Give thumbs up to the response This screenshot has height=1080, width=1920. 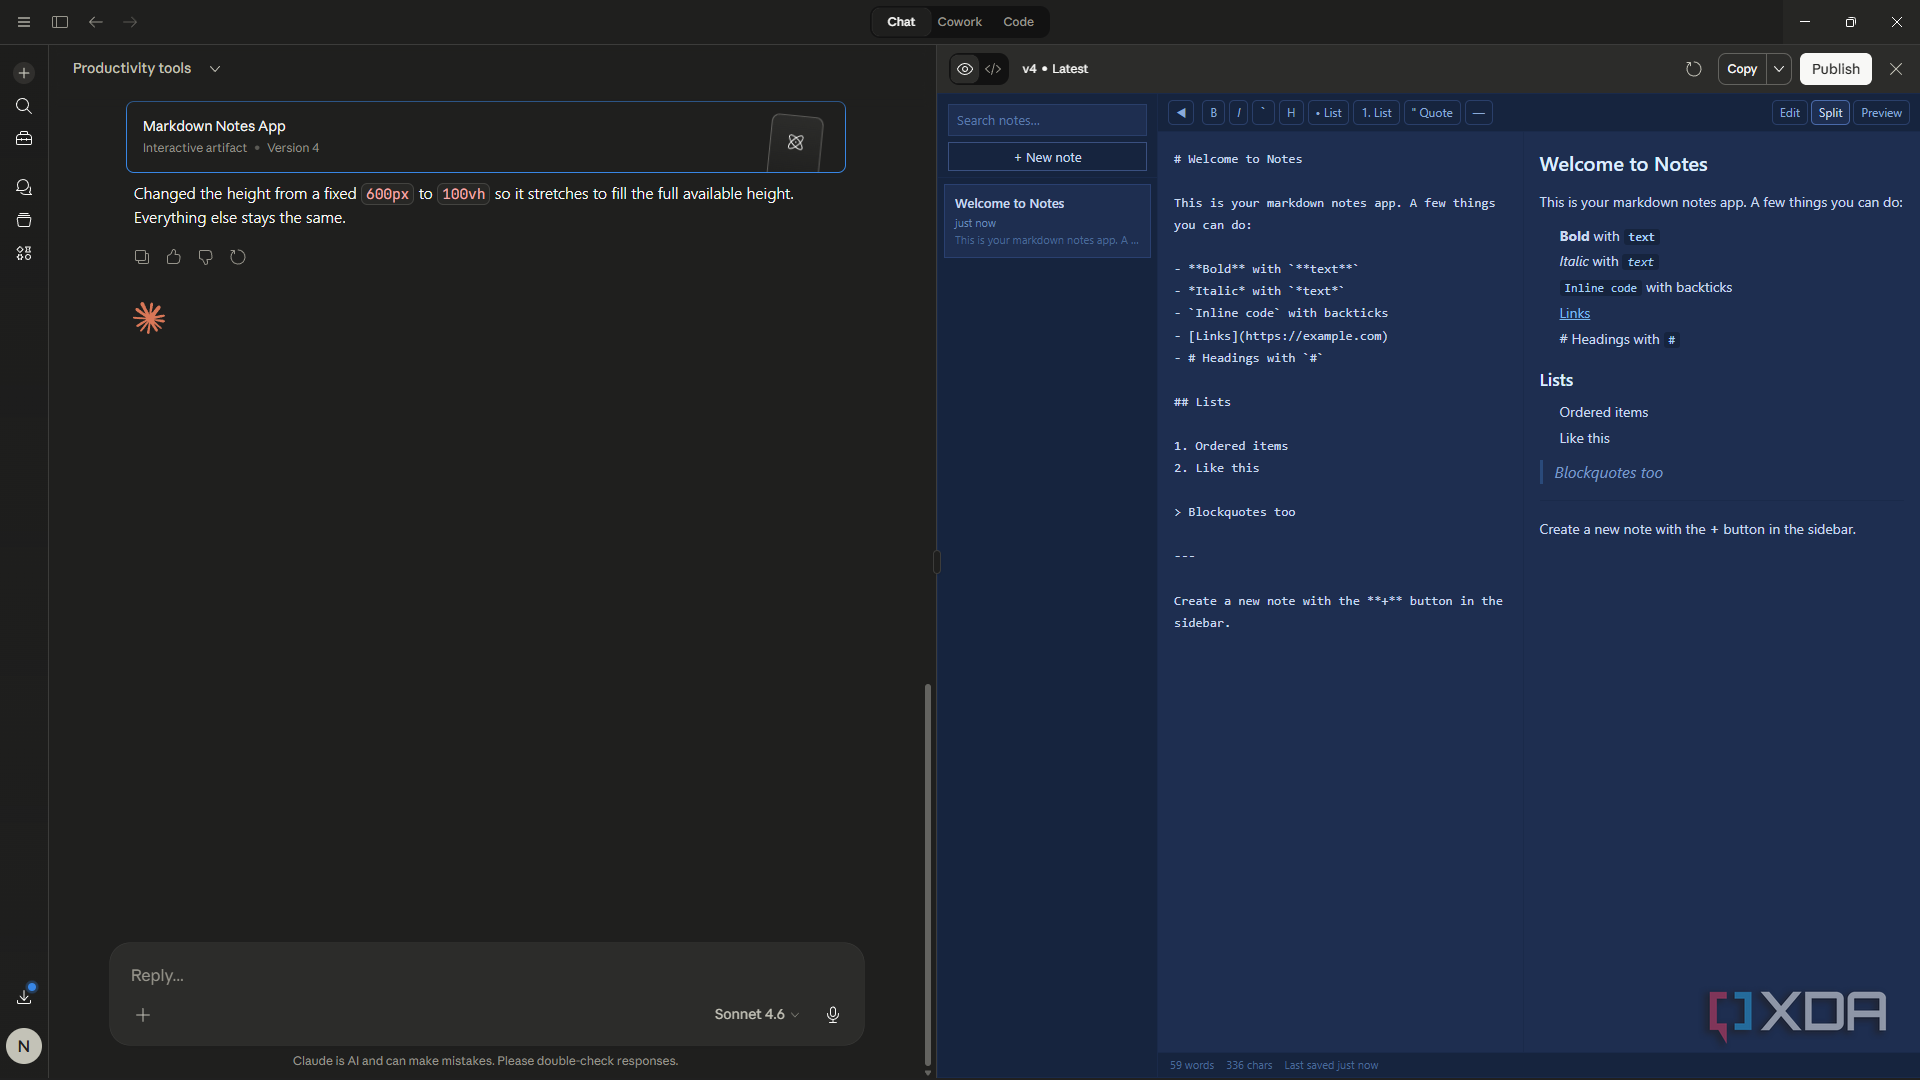pyautogui.click(x=174, y=257)
